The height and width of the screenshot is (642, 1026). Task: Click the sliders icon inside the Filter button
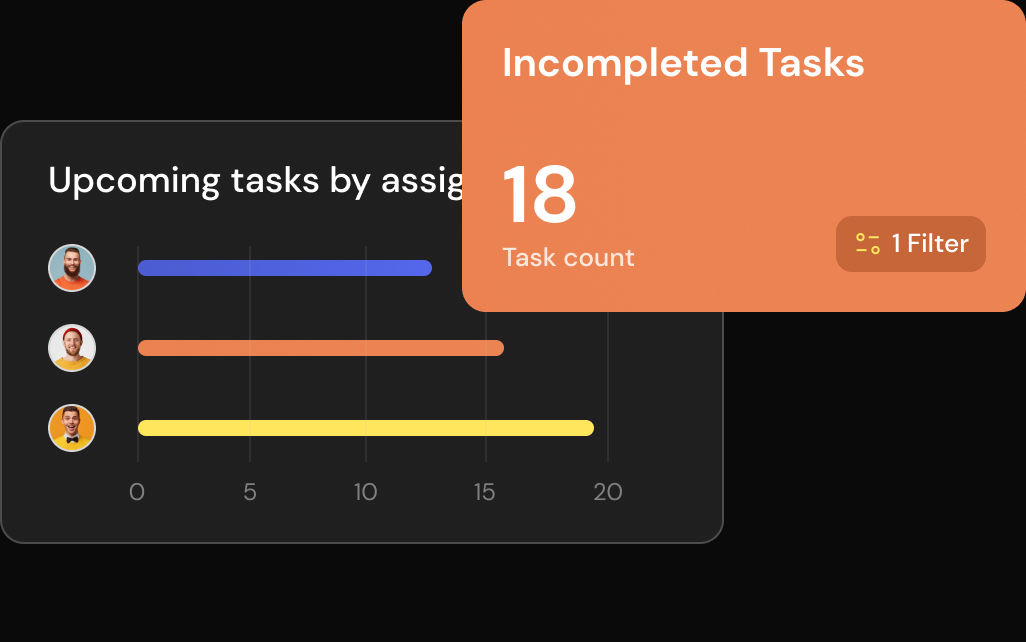point(867,244)
